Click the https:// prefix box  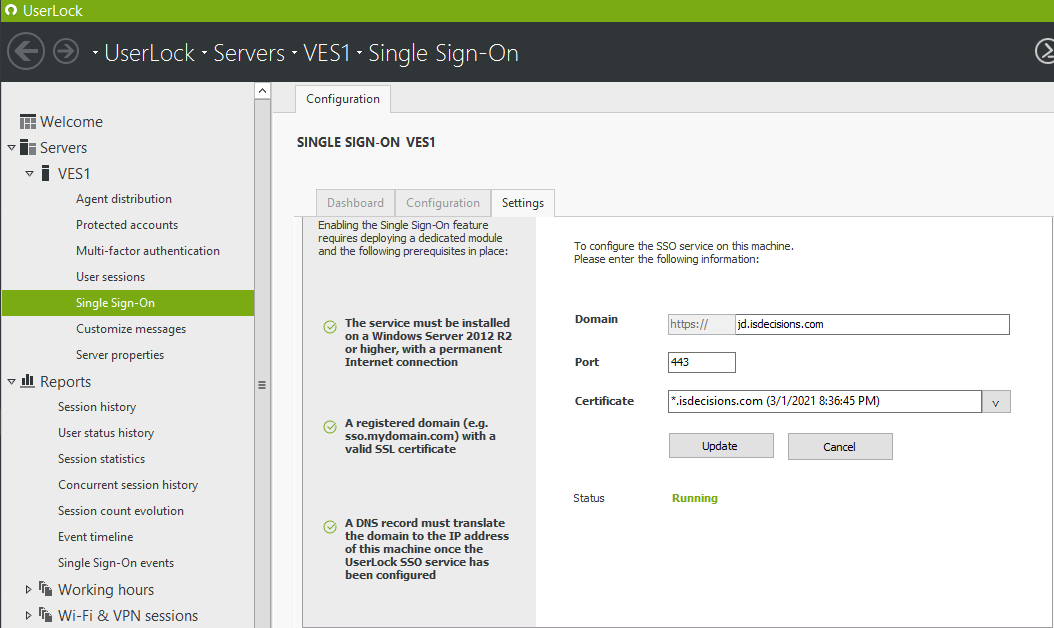pyautogui.click(x=701, y=324)
